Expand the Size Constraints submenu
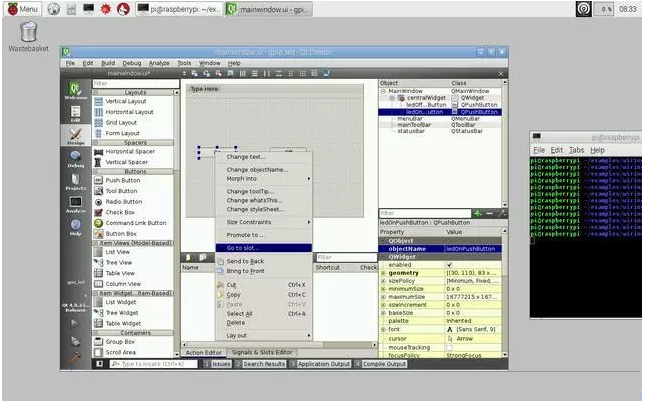The width and height of the screenshot is (647, 405). pos(266,222)
